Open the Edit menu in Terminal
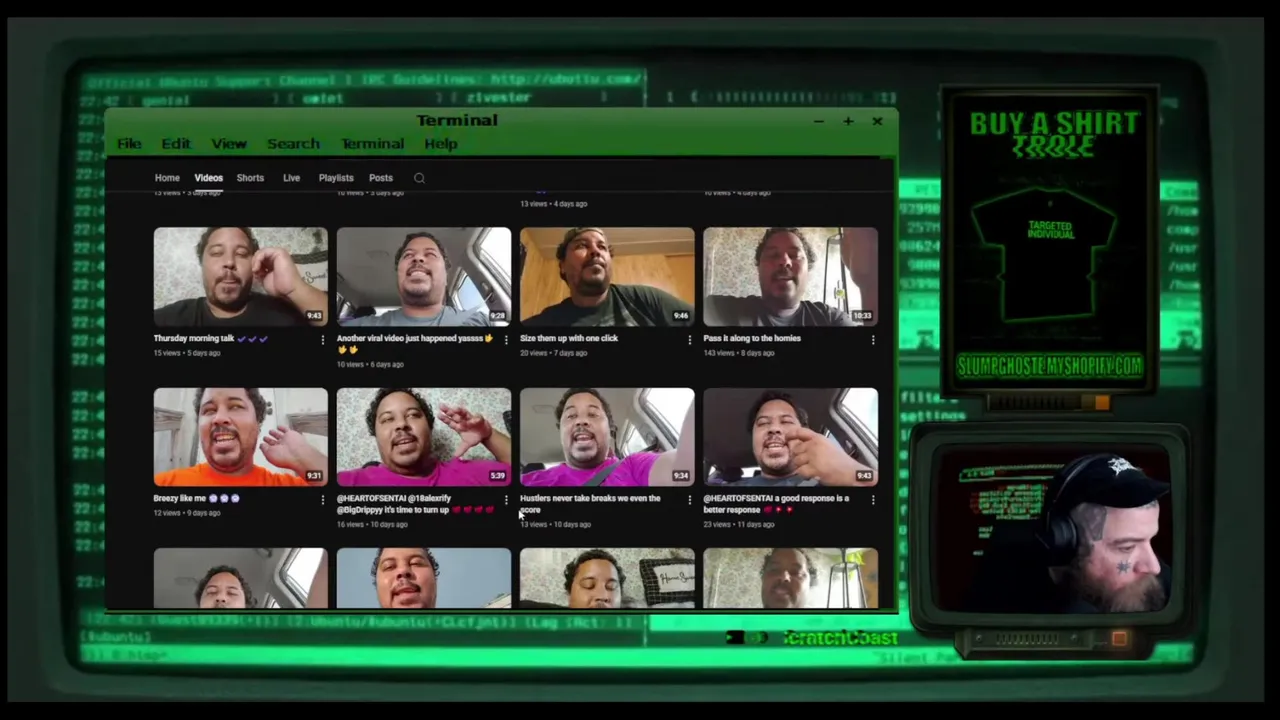 tap(176, 144)
